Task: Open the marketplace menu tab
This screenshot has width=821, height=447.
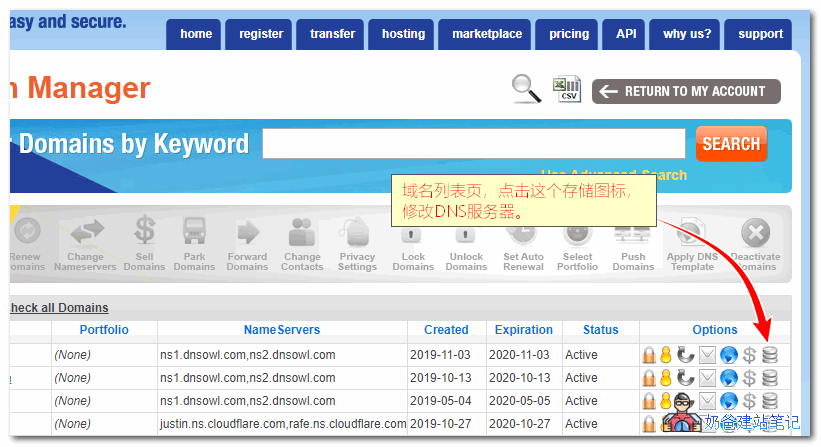Action: click(x=487, y=34)
